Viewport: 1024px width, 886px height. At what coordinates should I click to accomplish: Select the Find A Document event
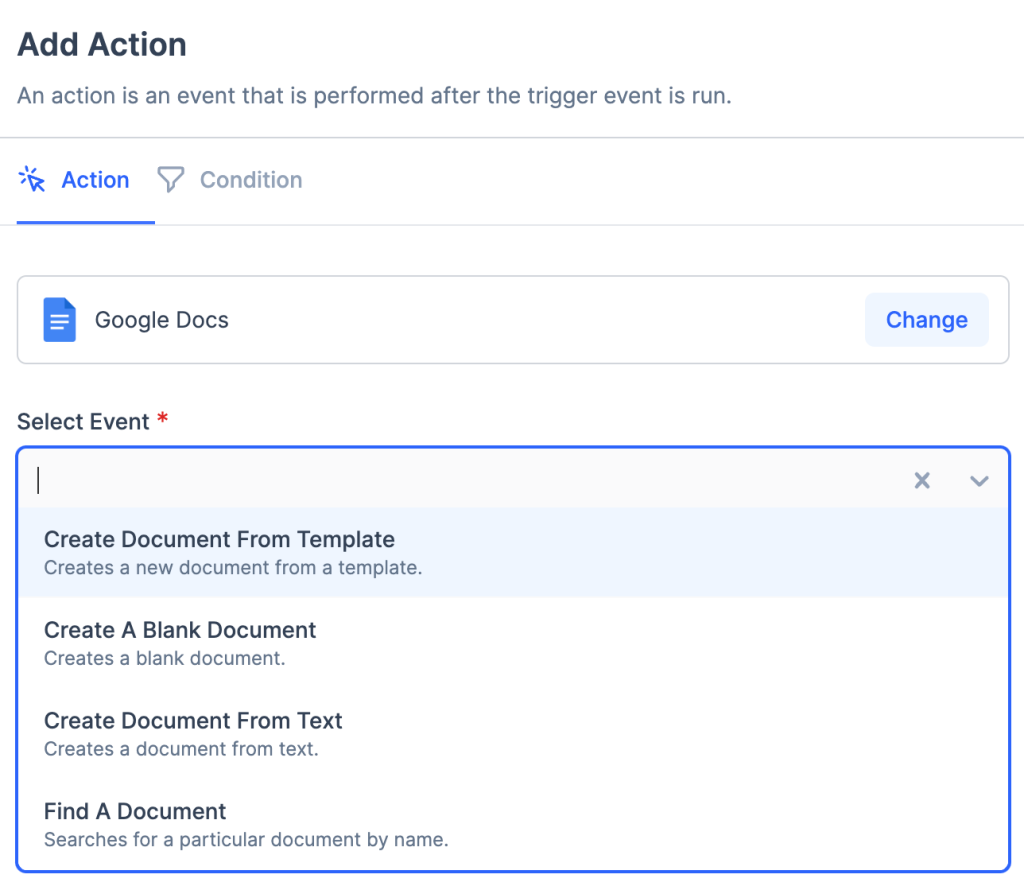point(135,811)
